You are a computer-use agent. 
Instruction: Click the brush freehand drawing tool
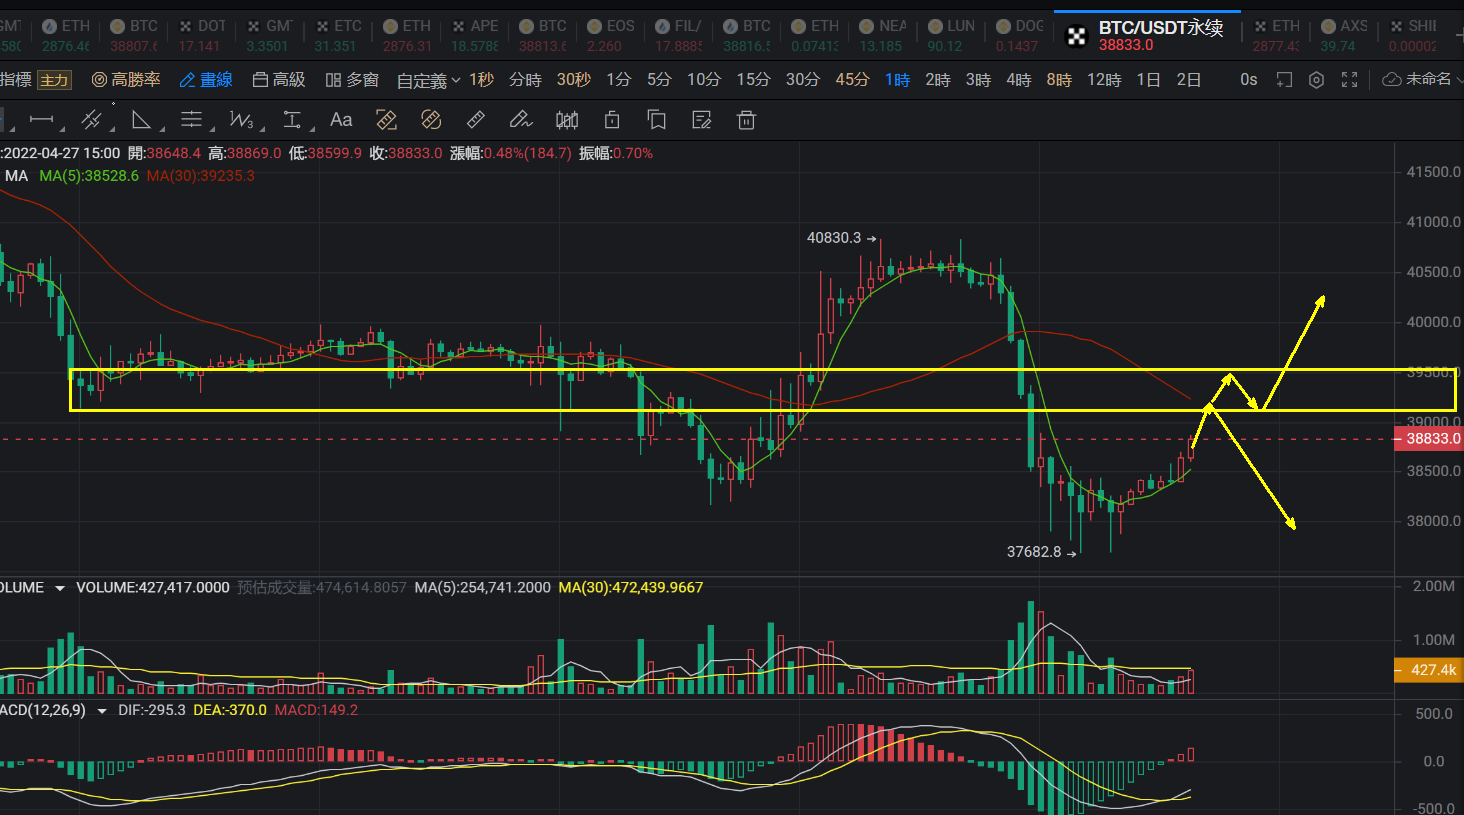[x=520, y=121]
